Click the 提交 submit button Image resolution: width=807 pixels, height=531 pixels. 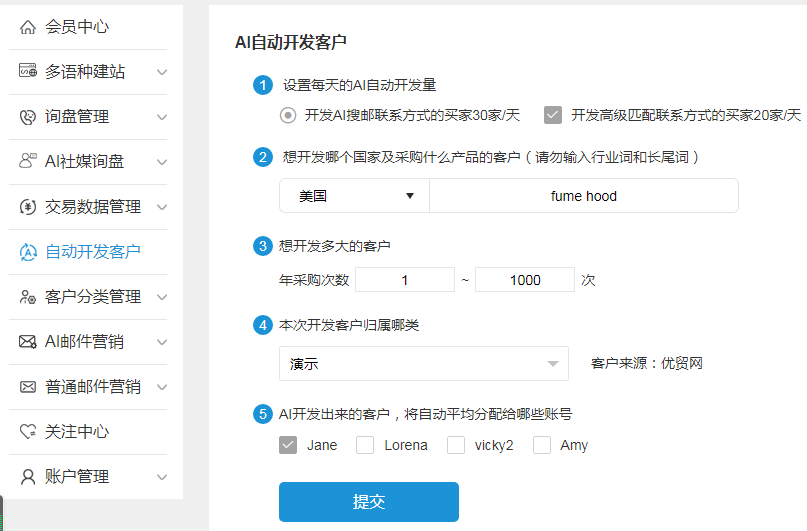click(369, 502)
